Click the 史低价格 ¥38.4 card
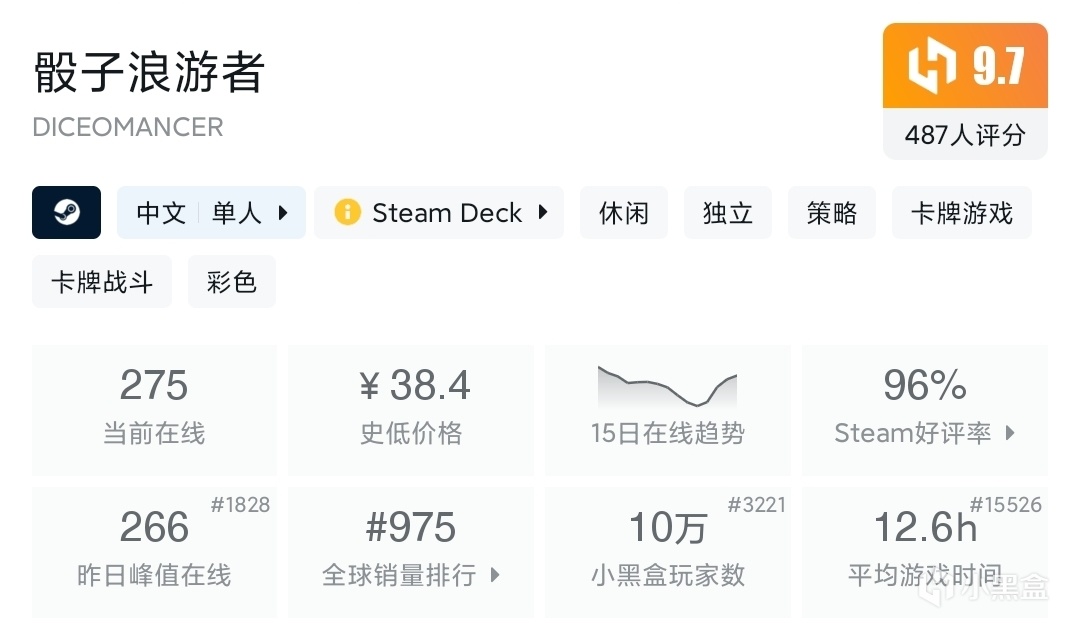1080x623 pixels. click(x=411, y=410)
